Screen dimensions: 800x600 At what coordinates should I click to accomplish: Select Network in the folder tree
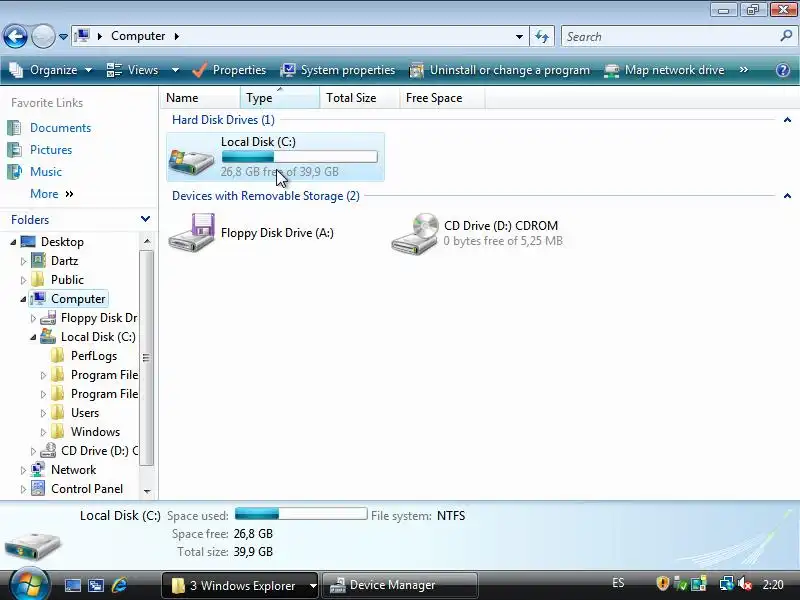coord(73,469)
